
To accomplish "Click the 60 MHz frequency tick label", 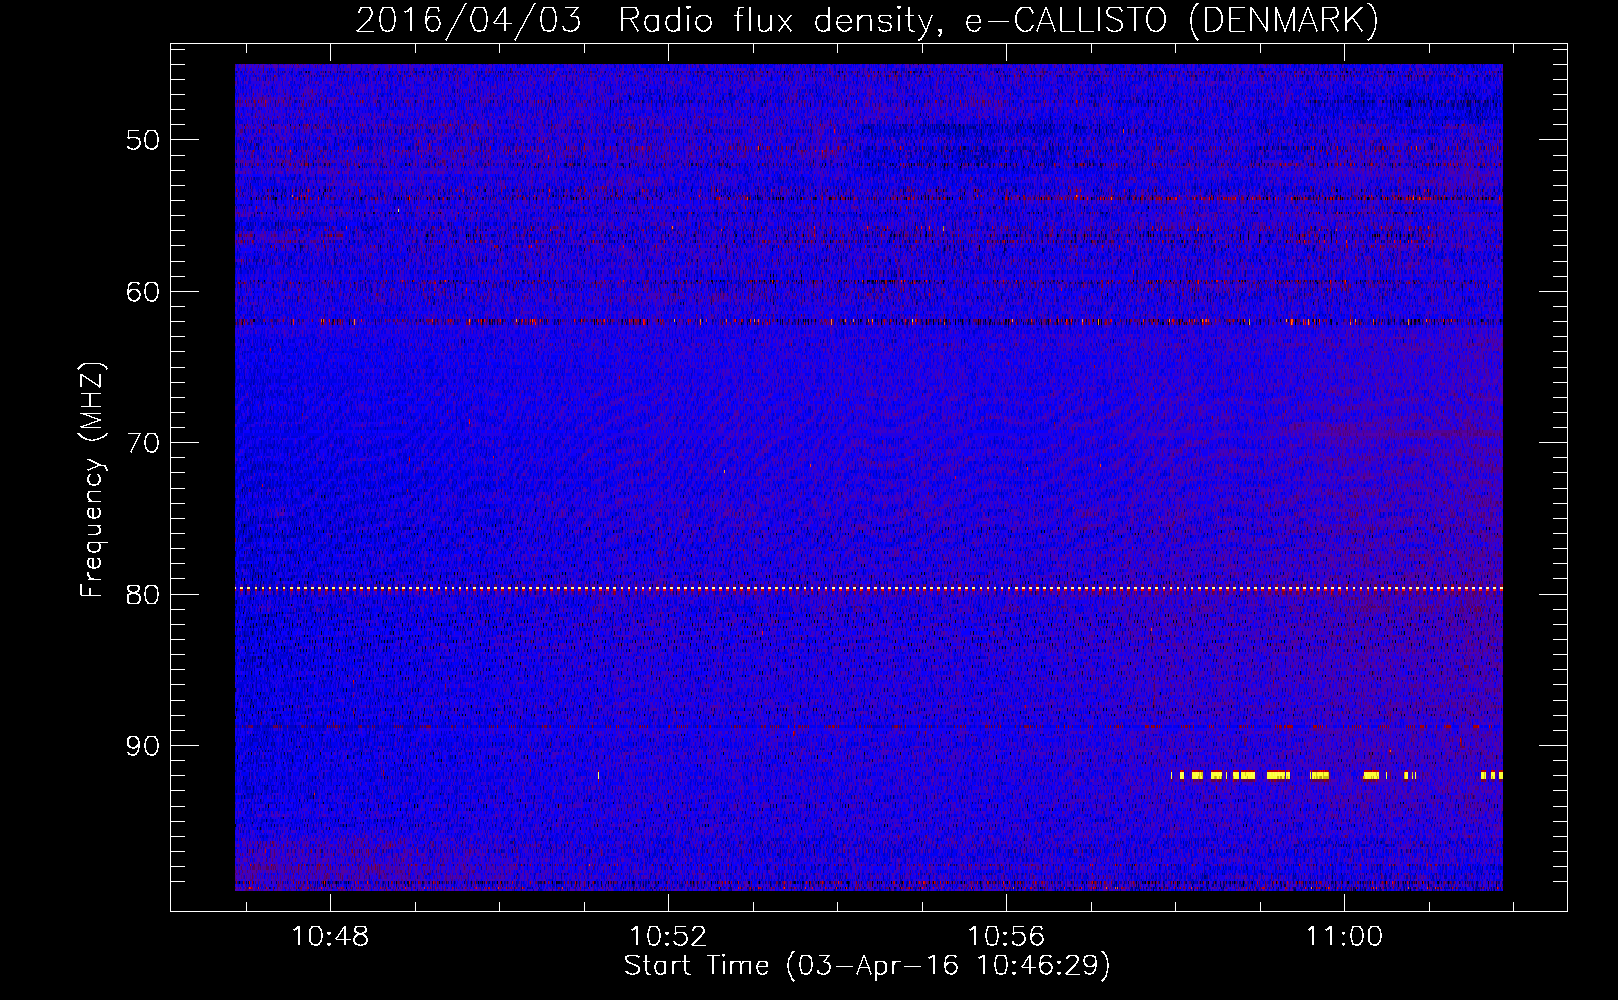I will tap(143, 292).
